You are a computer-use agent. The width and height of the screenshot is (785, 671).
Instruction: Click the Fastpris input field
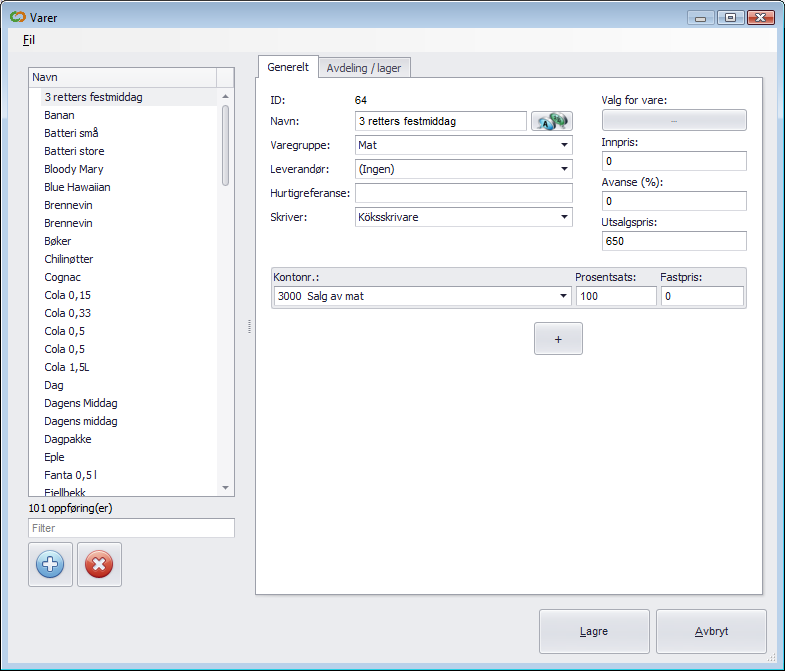[x=702, y=296]
